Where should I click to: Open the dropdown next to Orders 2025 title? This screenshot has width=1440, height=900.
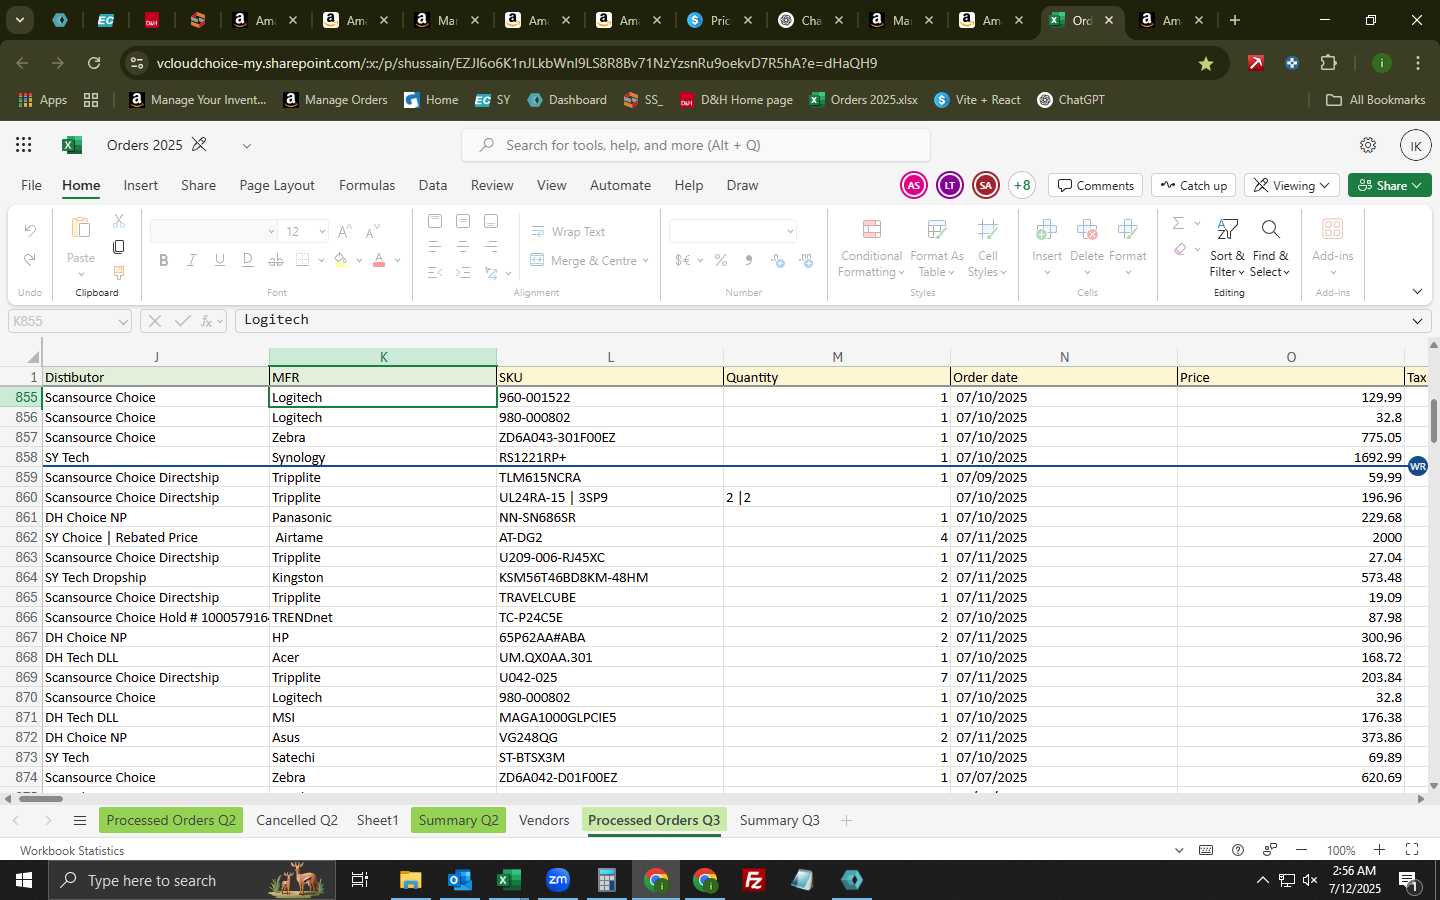(246, 146)
